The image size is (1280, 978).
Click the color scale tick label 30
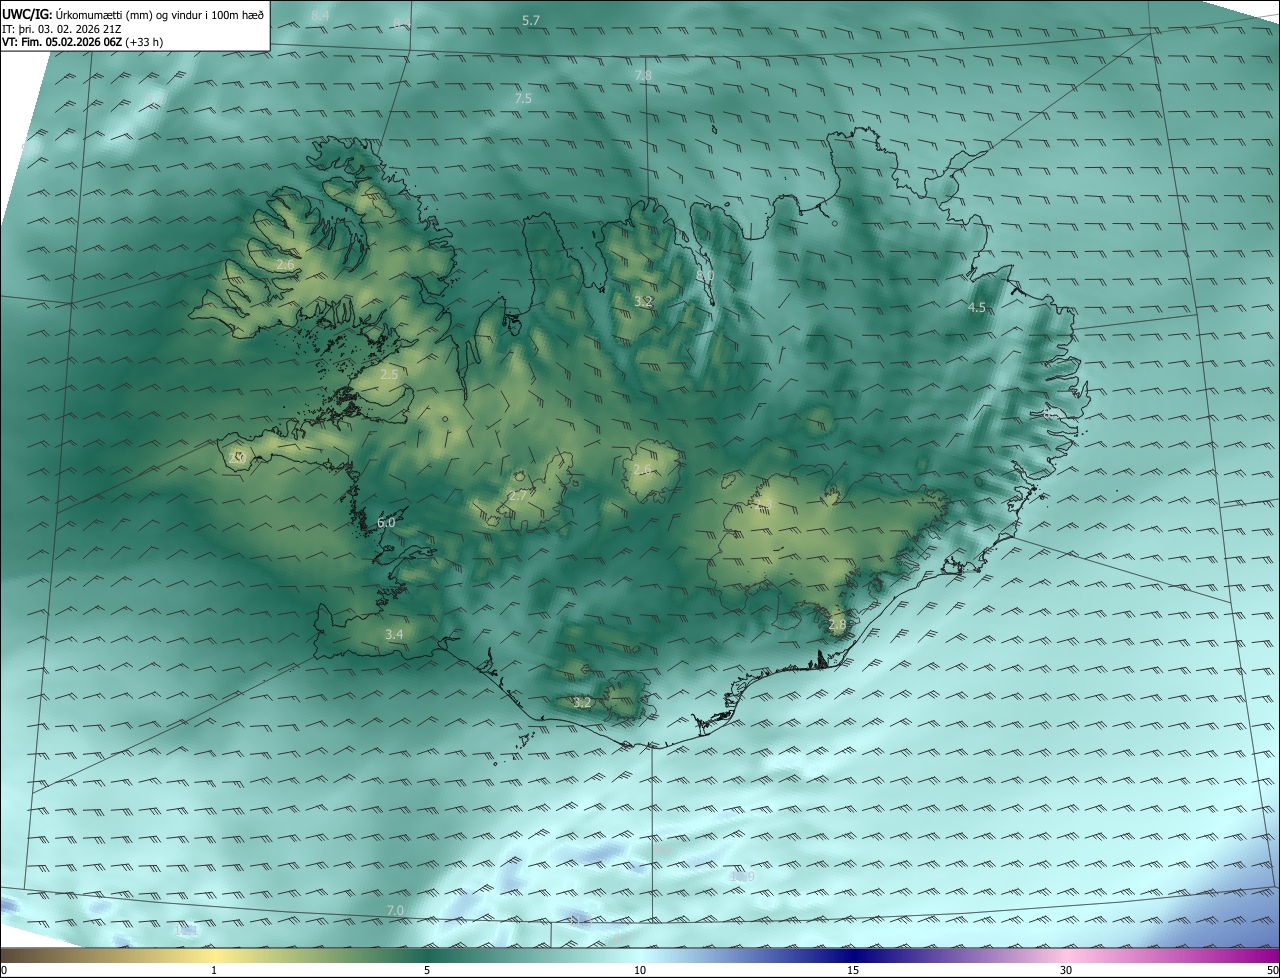(1066, 970)
